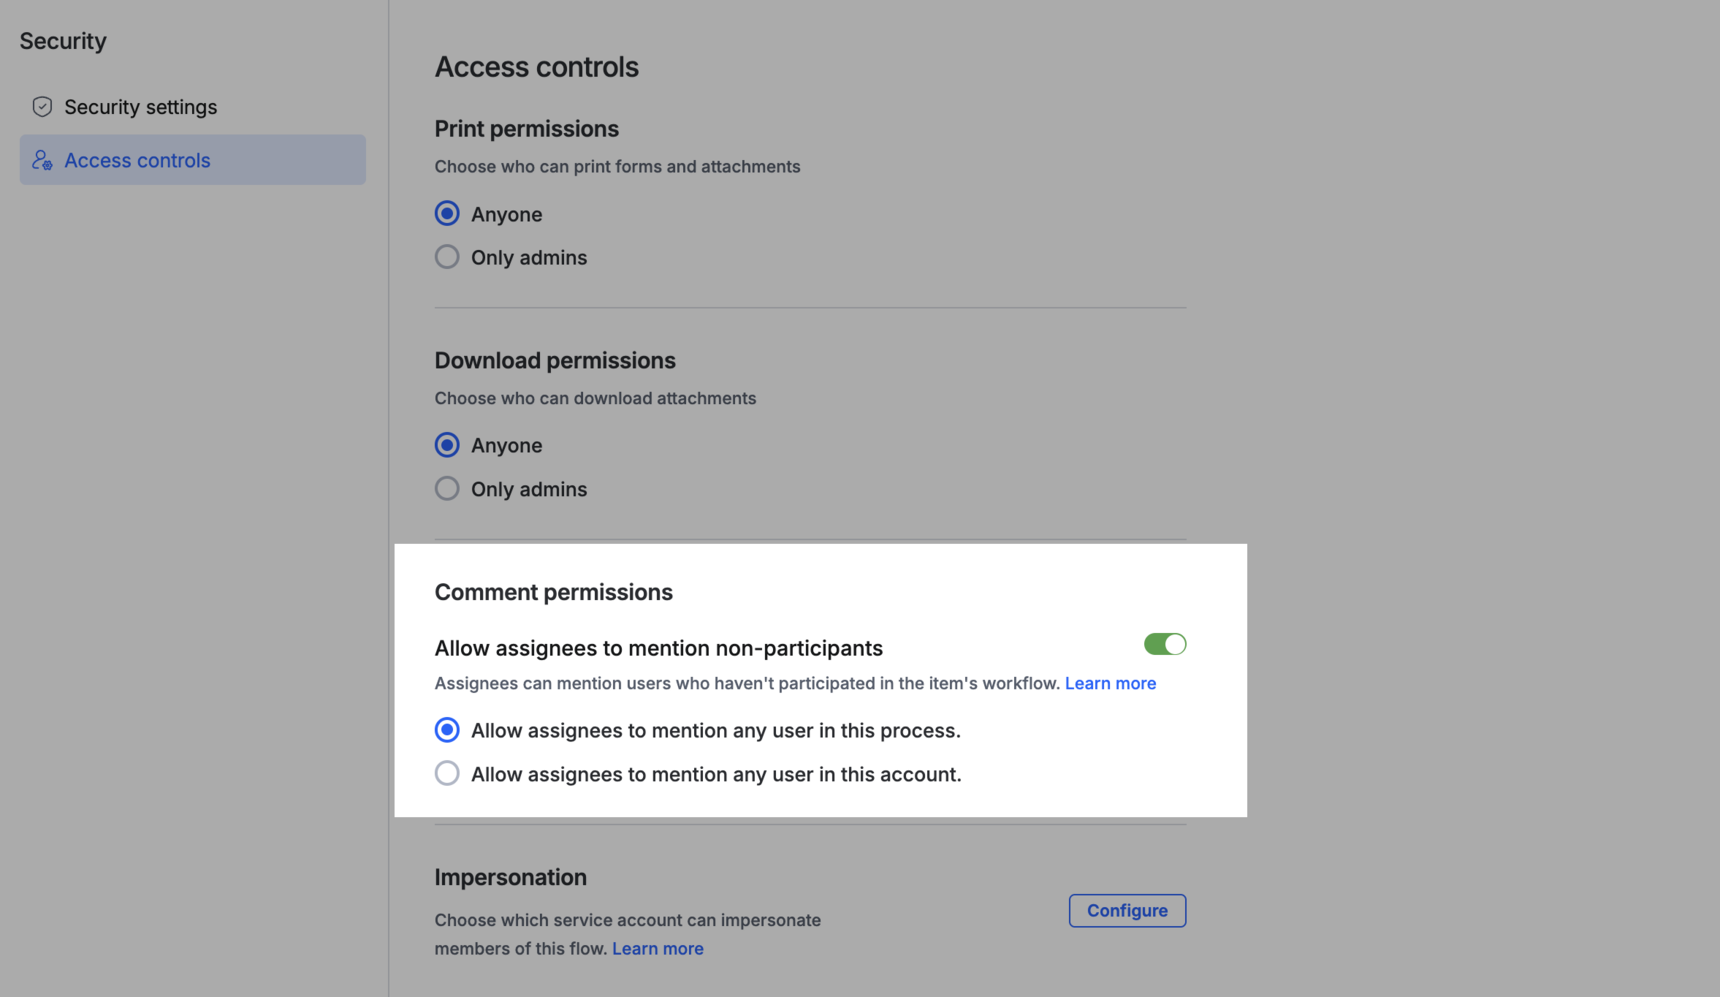Select Anyone under Download permissions
1720x997 pixels.
click(x=447, y=445)
